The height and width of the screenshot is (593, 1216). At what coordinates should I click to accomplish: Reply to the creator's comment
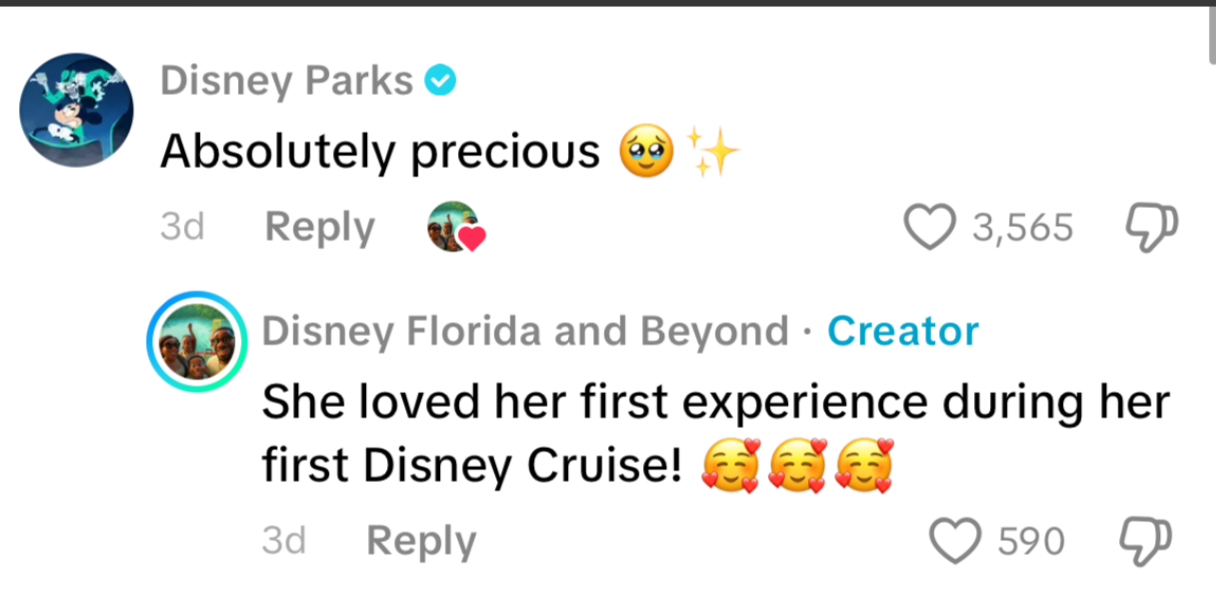point(421,541)
